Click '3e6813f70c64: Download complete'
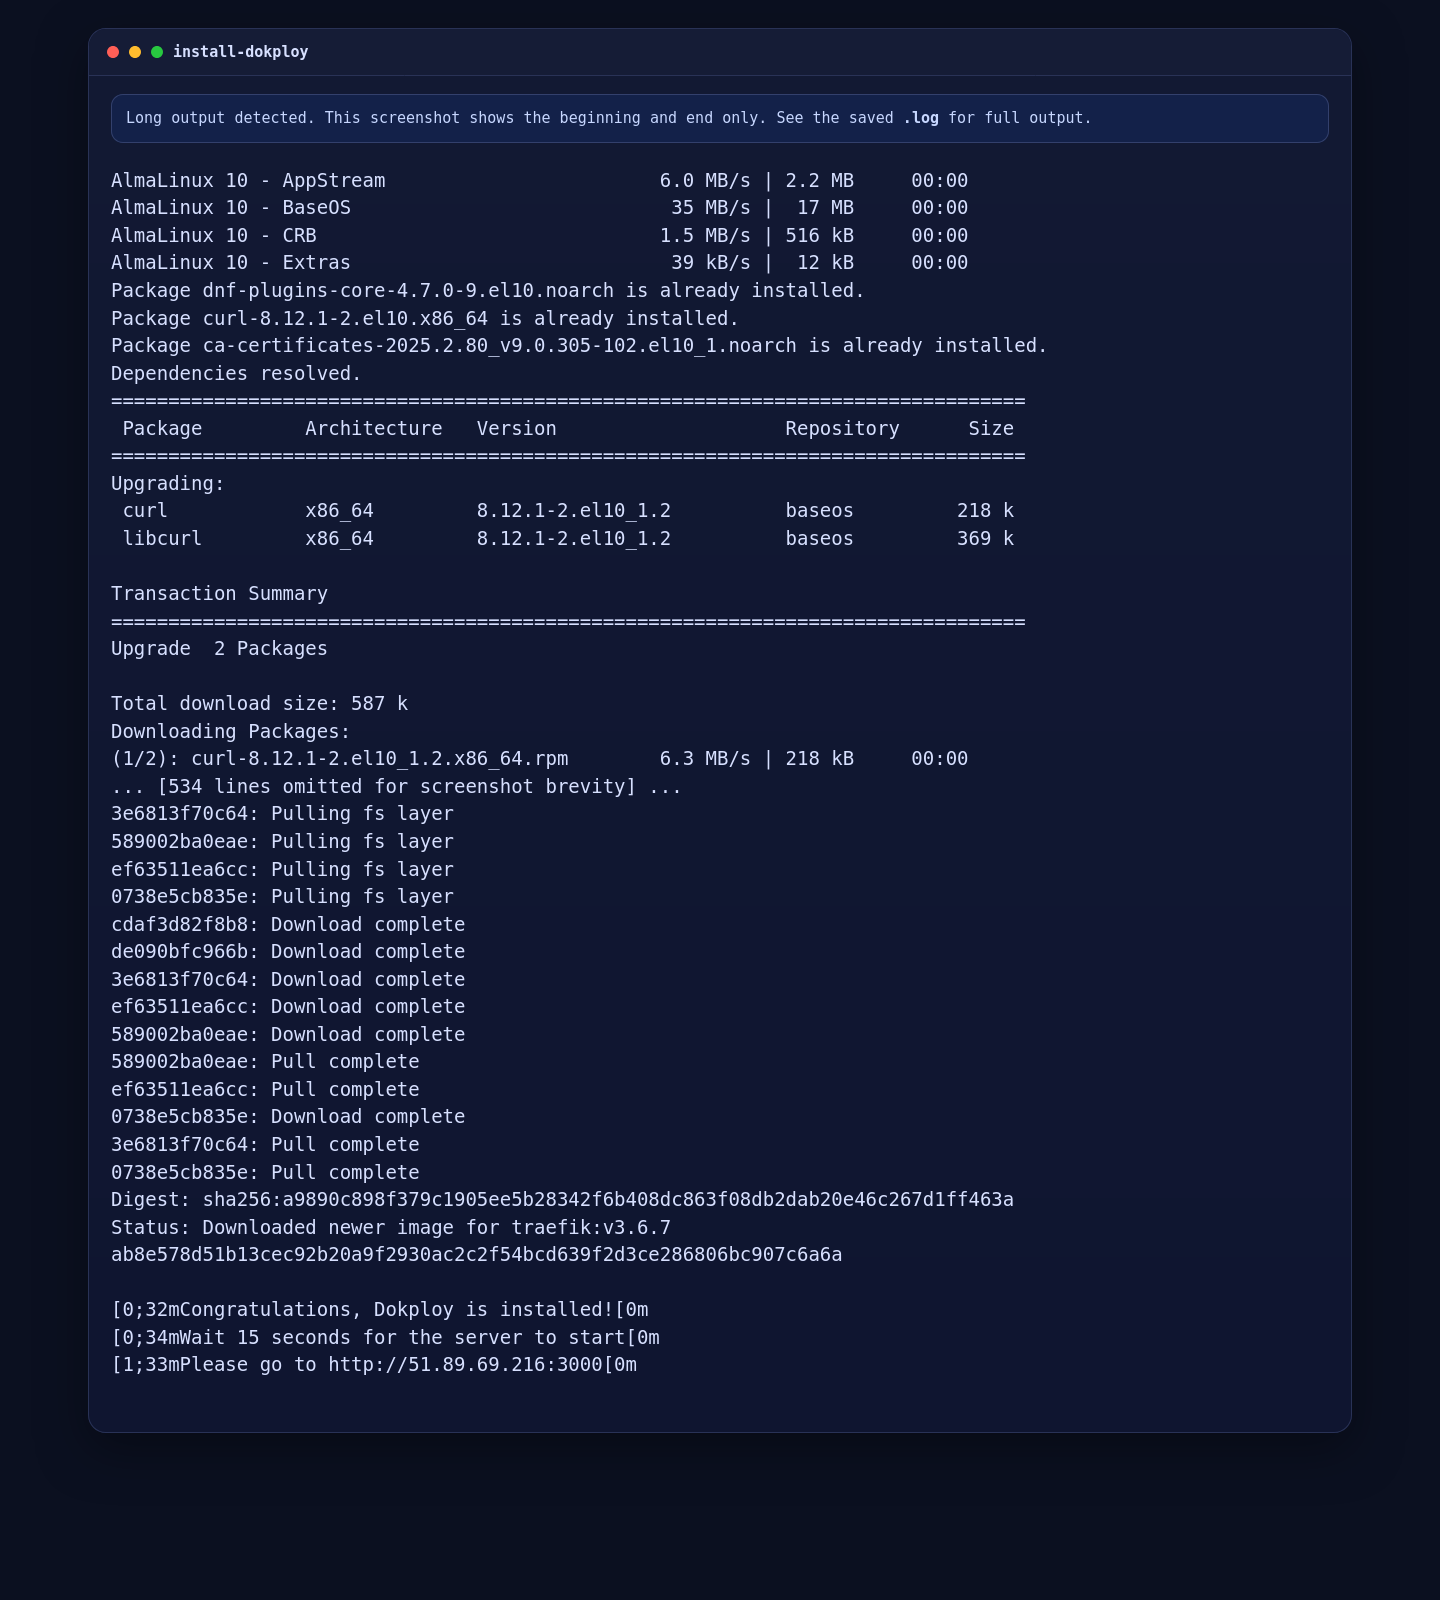 pos(288,980)
